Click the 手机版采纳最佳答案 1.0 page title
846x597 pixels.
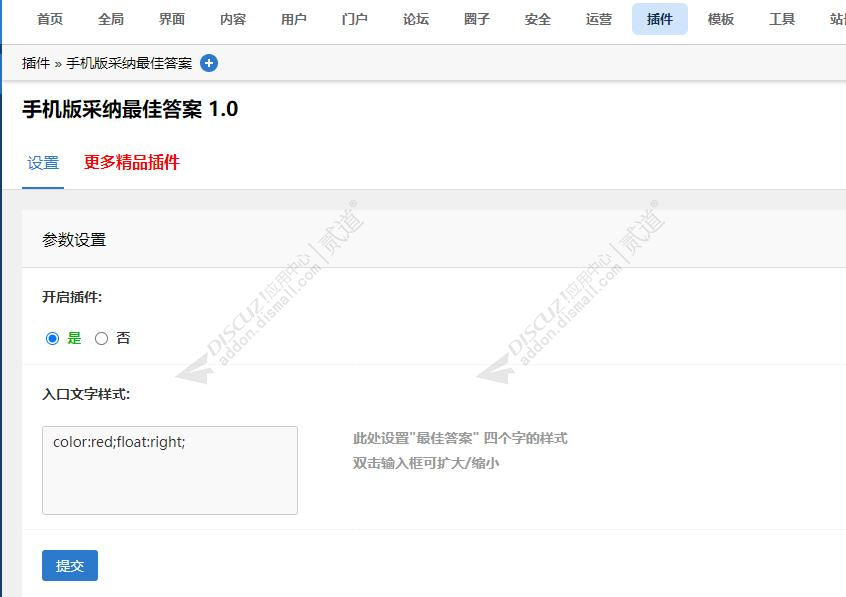130,110
